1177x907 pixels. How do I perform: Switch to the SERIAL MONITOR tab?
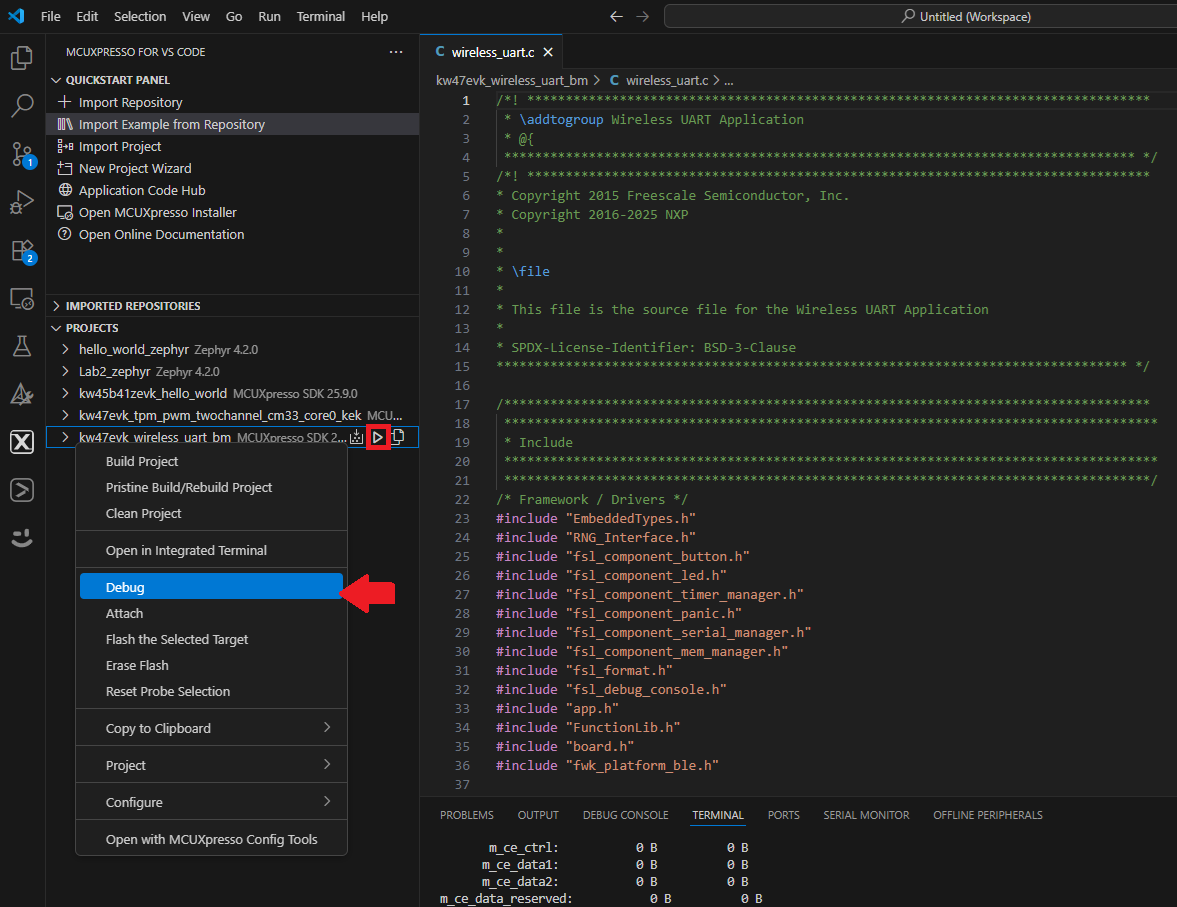(x=866, y=815)
